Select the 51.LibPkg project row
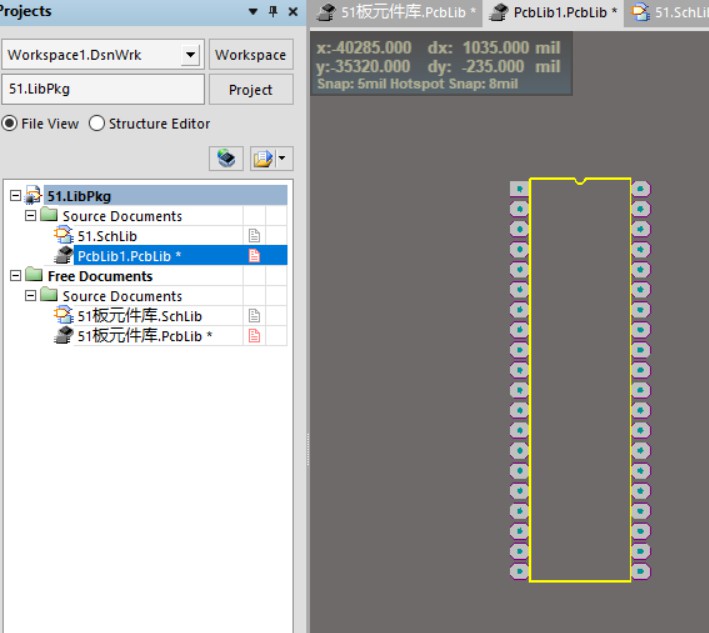Viewport: 709px width, 633px height. (165, 196)
